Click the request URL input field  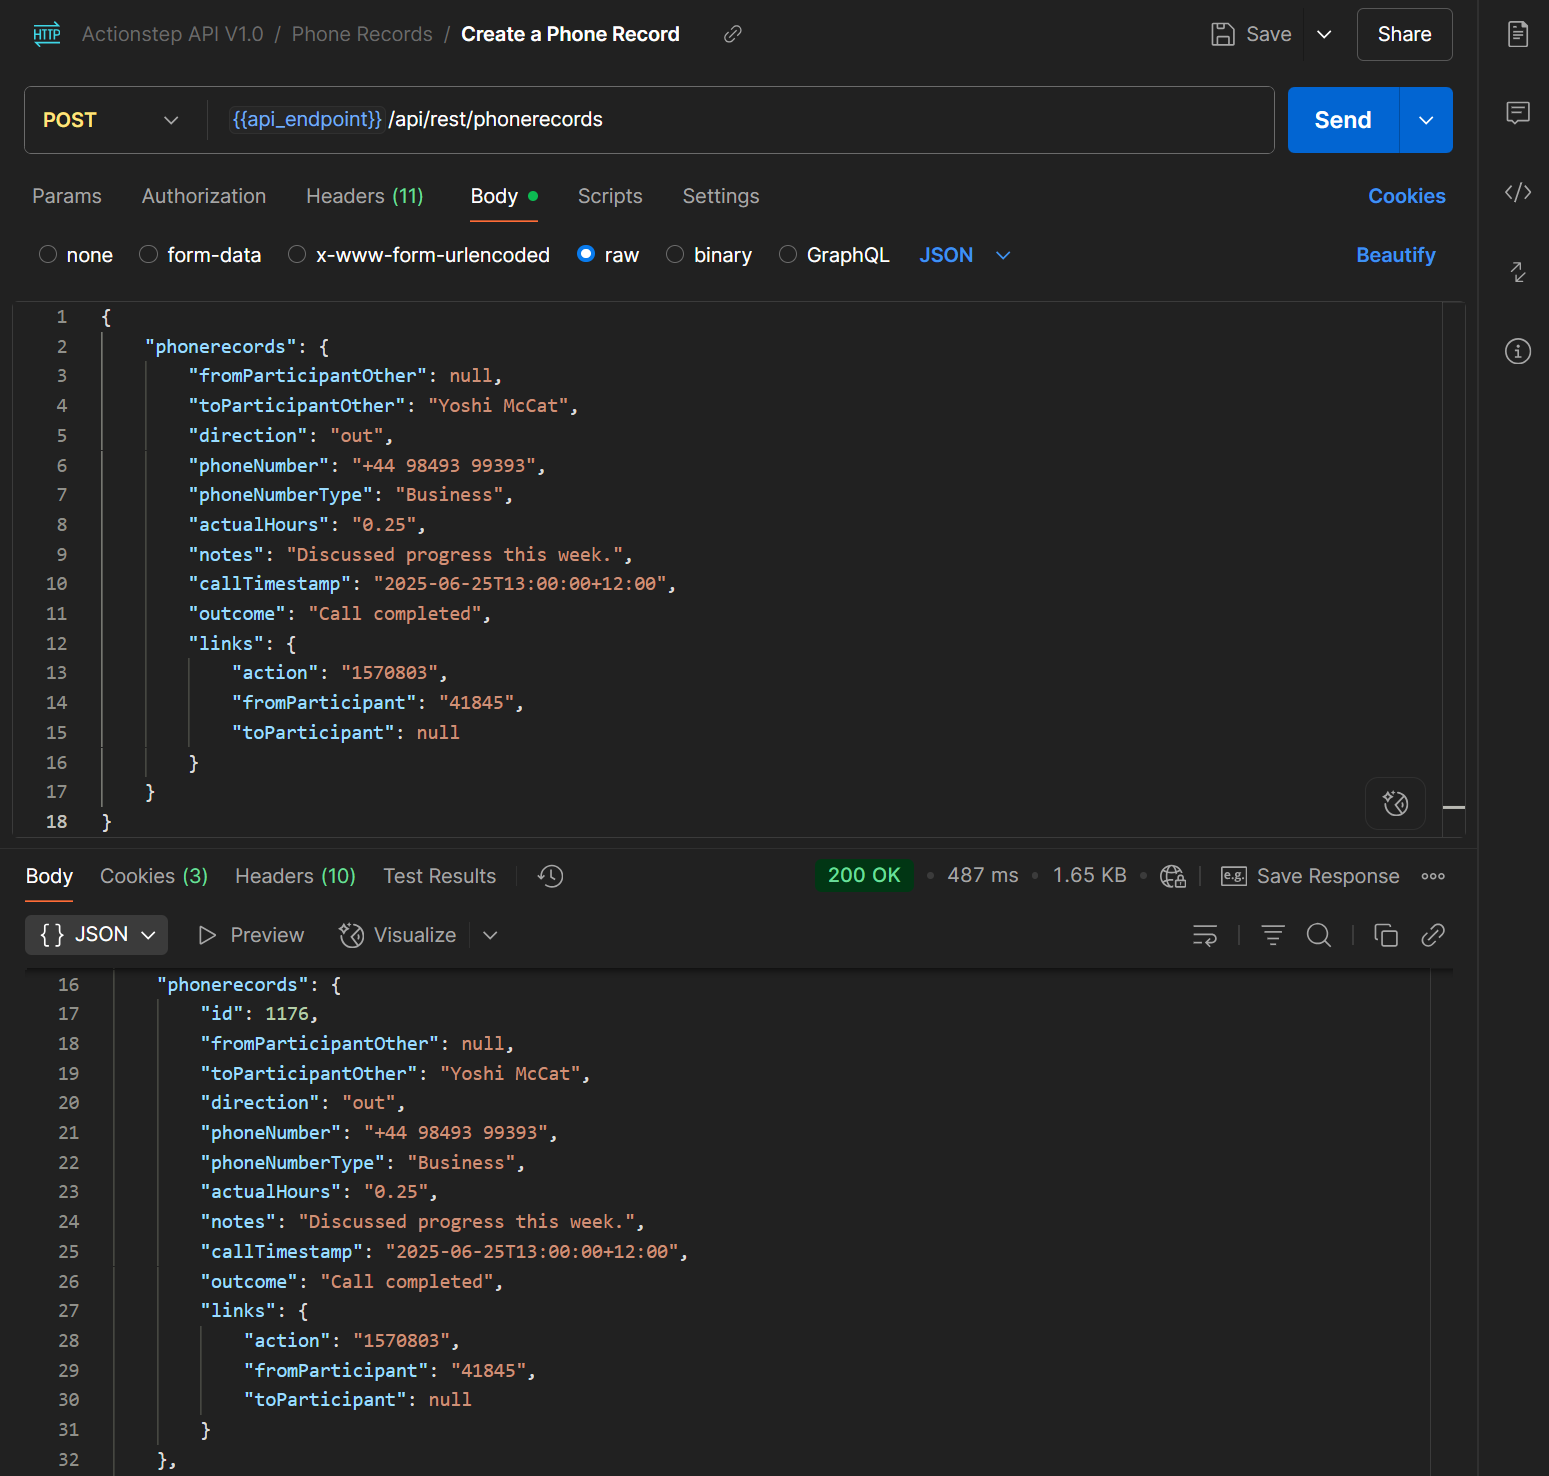[740, 120]
